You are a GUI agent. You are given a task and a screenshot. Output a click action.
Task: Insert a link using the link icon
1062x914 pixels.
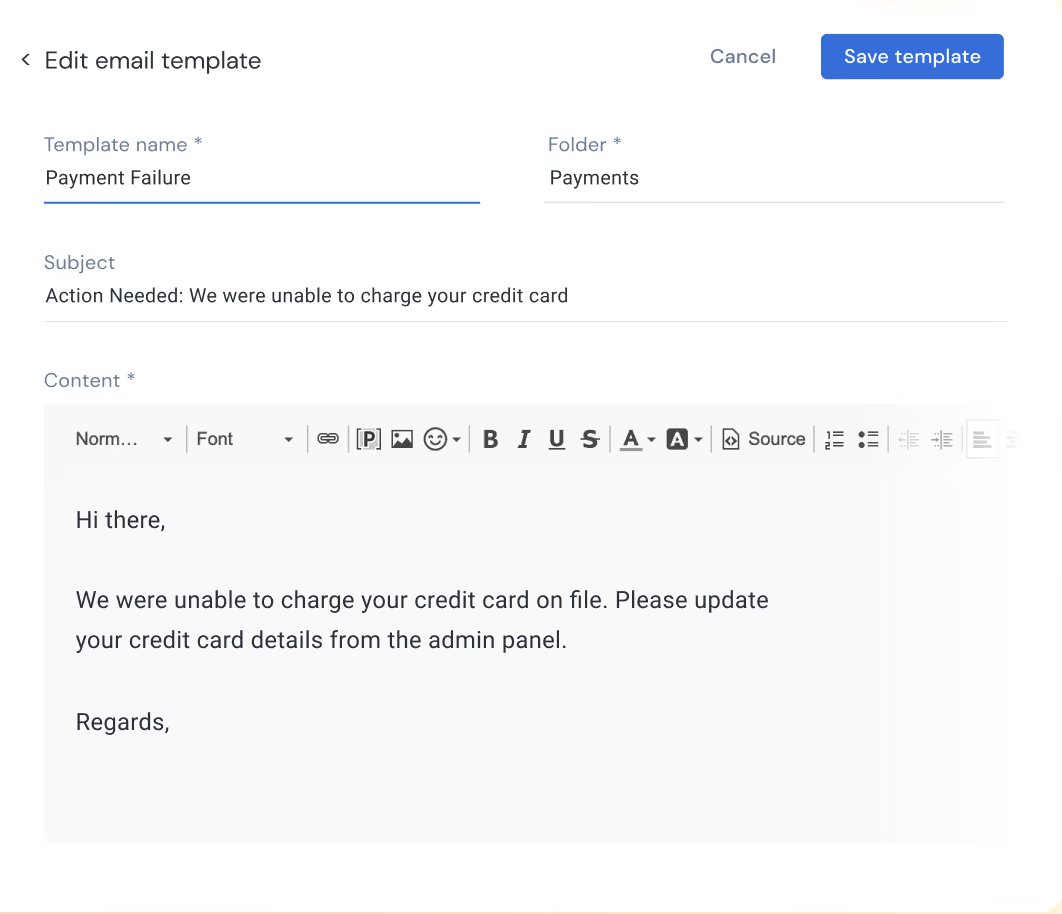click(327, 438)
